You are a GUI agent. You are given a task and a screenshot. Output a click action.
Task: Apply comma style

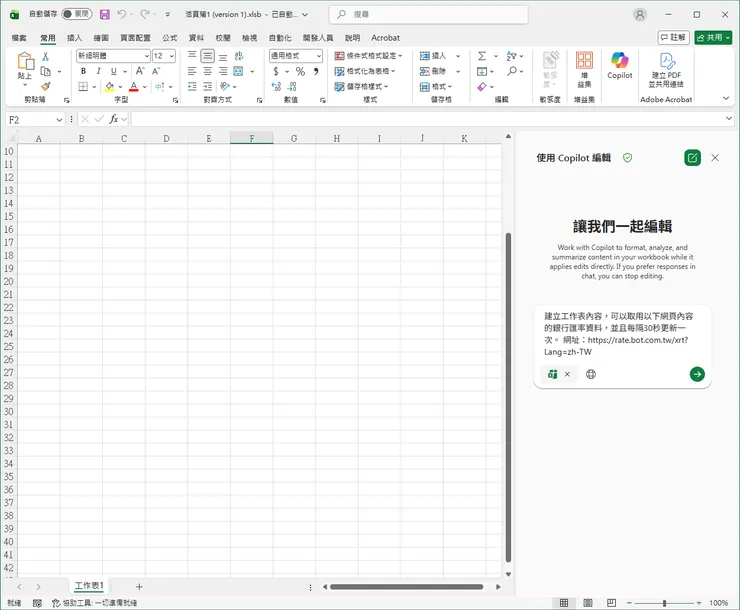click(x=316, y=72)
